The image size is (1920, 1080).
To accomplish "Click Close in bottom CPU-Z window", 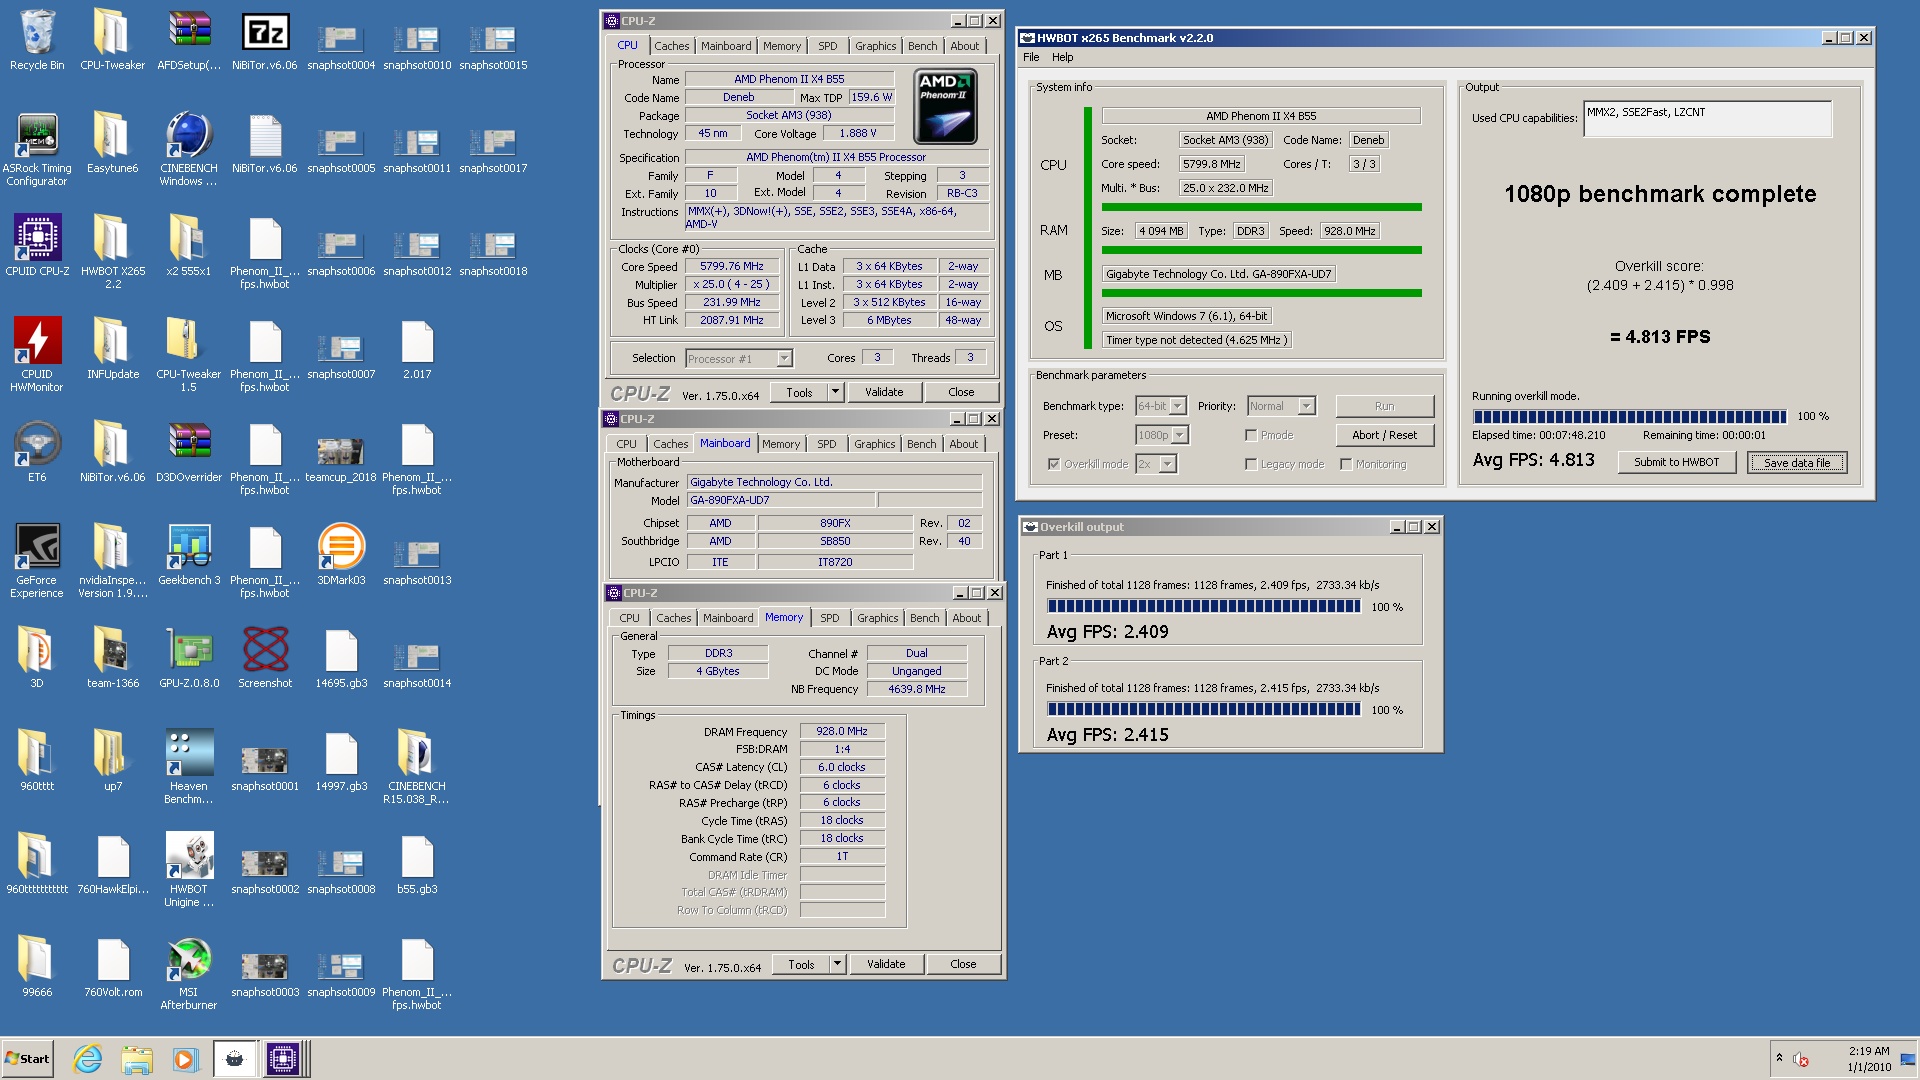I will pyautogui.click(x=963, y=964).
